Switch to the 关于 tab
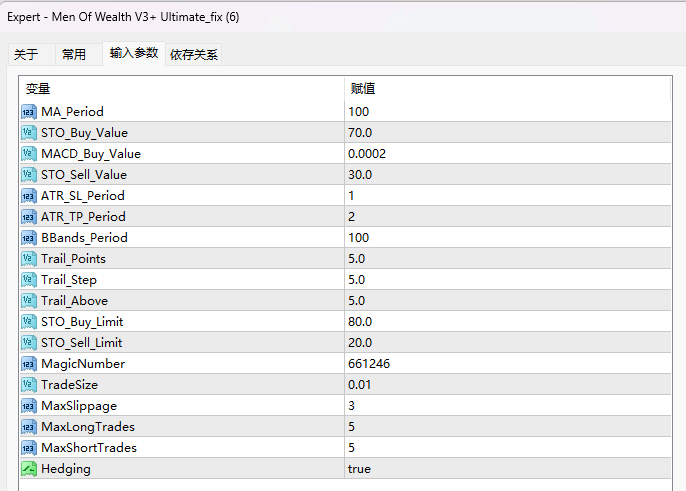This screenshot has width=686, height=491. click(x=26, y=55)
